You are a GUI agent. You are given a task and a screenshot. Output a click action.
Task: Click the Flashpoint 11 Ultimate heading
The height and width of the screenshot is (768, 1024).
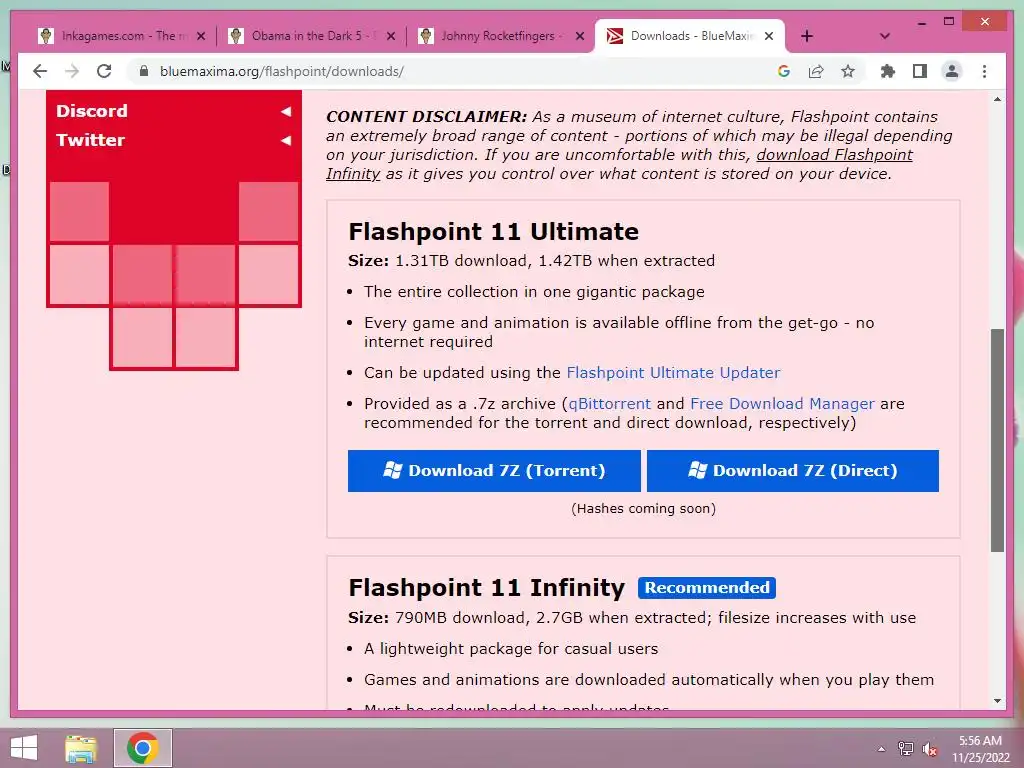[493, 232]
